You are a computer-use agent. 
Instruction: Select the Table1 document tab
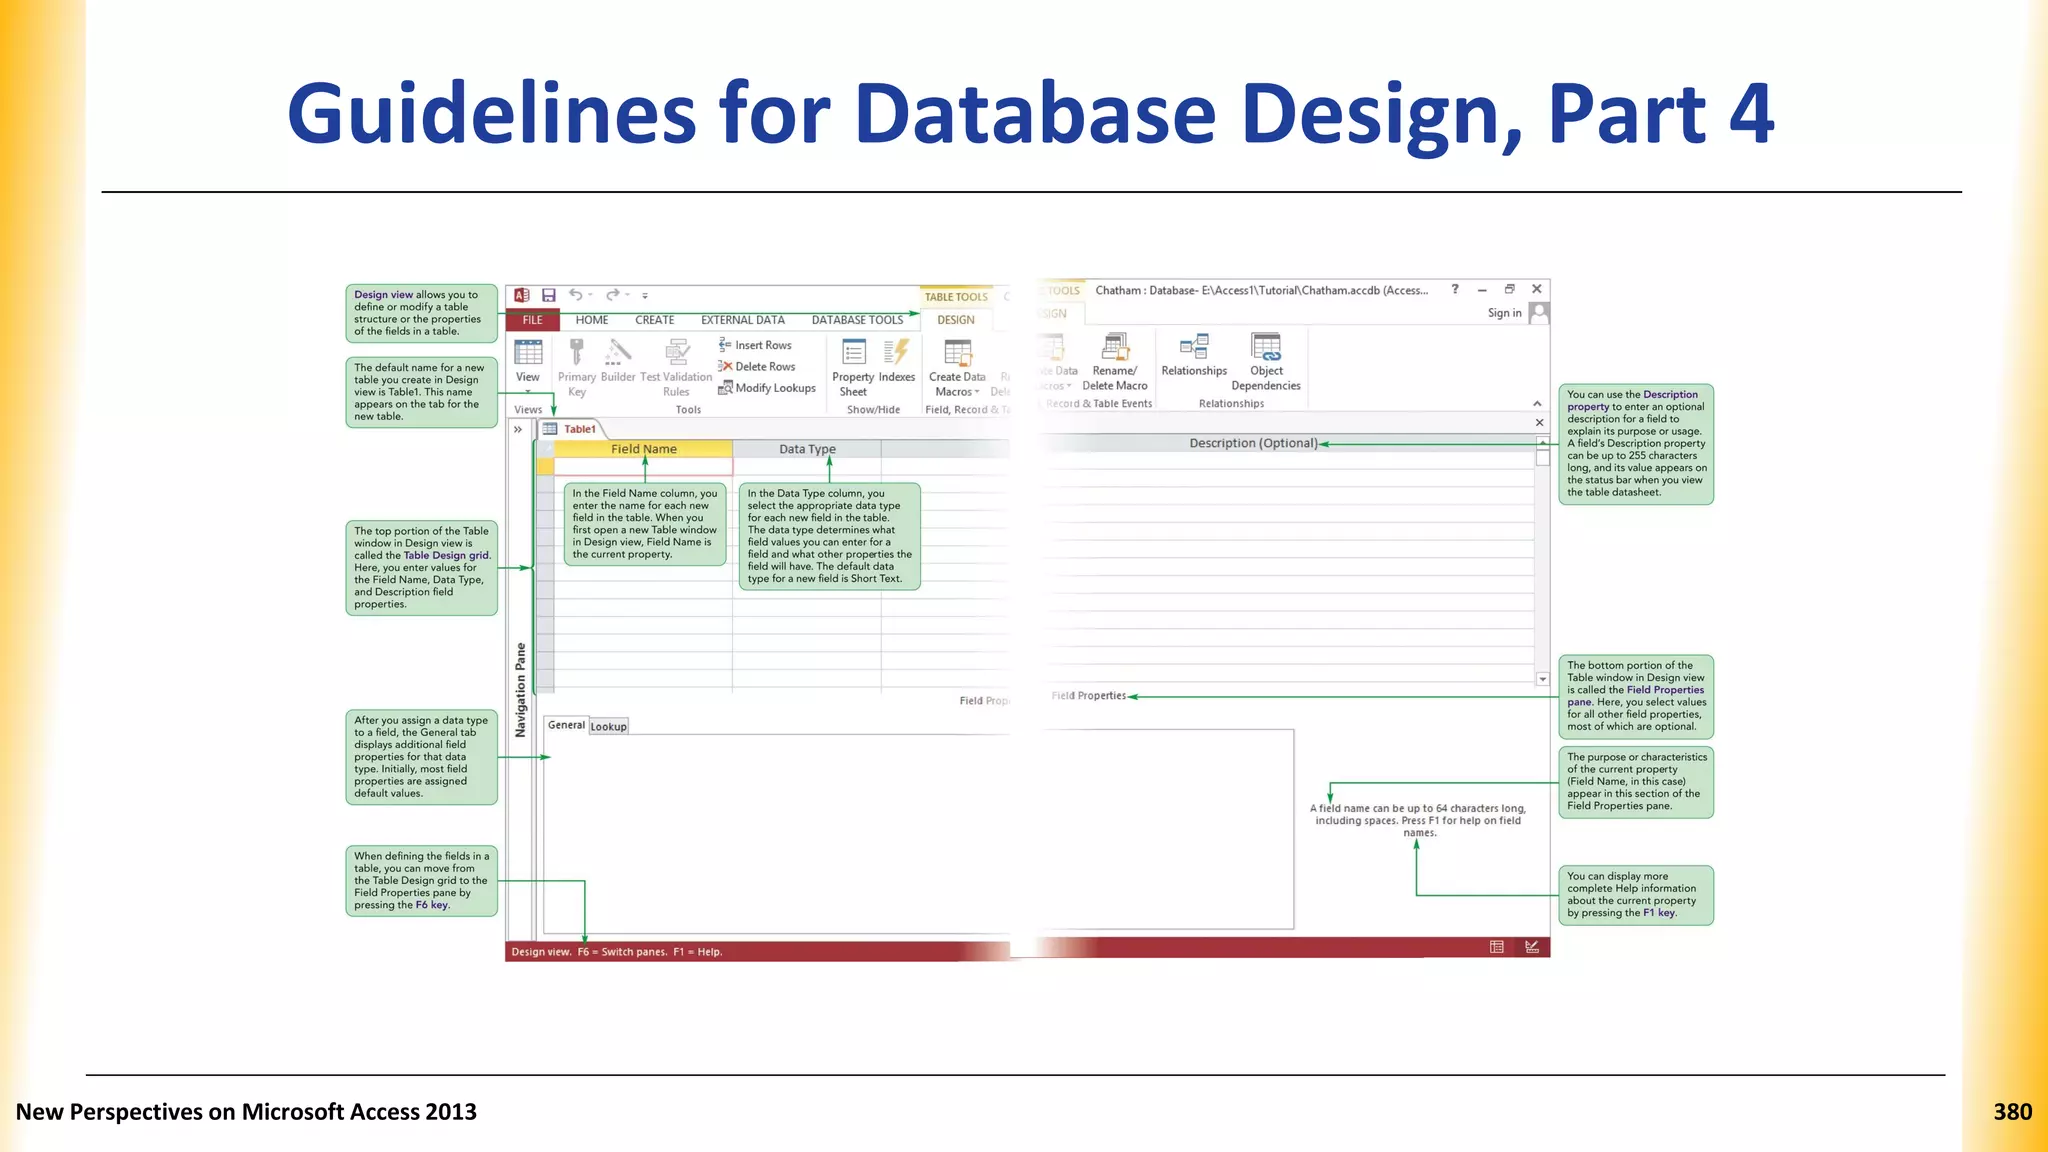570,429
